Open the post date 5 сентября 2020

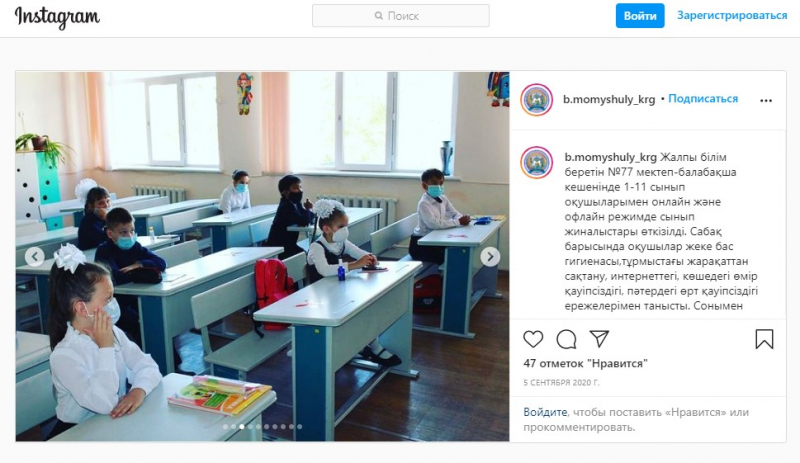[561, 382]
